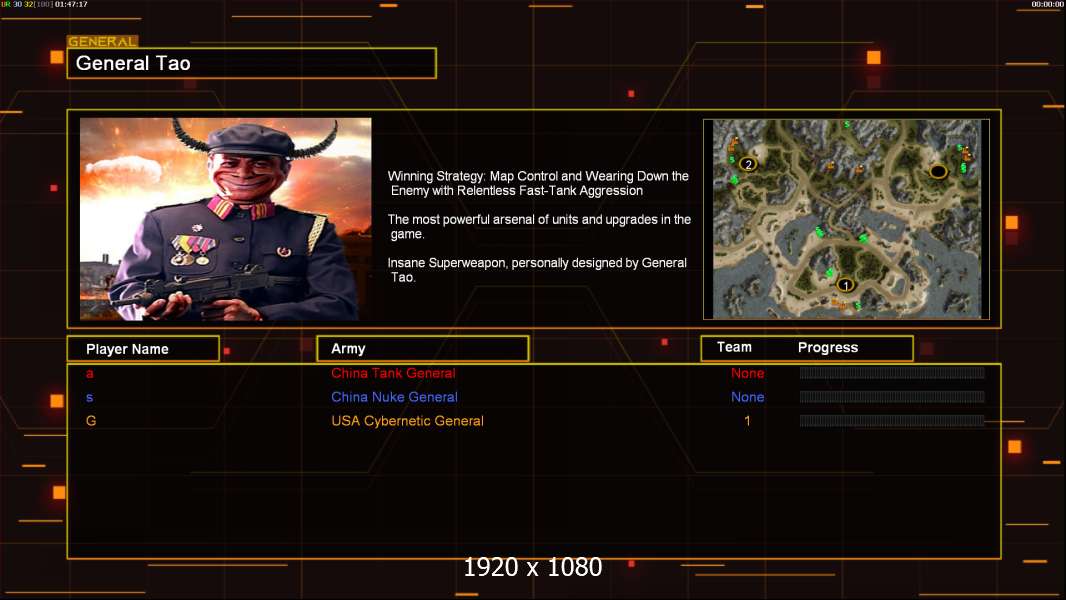The width and height of the screenshot is (1066, 600).
Task: Select start position 2 on the minimap
Action: pos(748,164)
